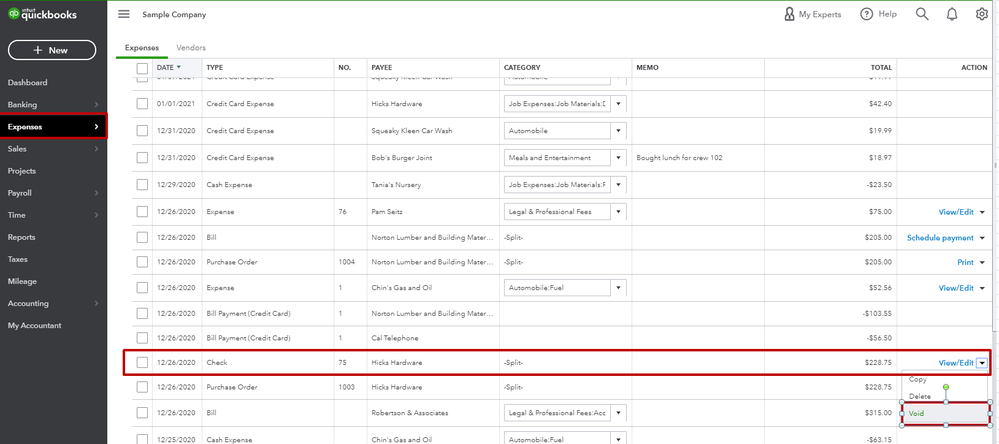This screenshot has height=444, width=999.
Task: Click the PAYEE column header
Action: [x=382, y=68]
